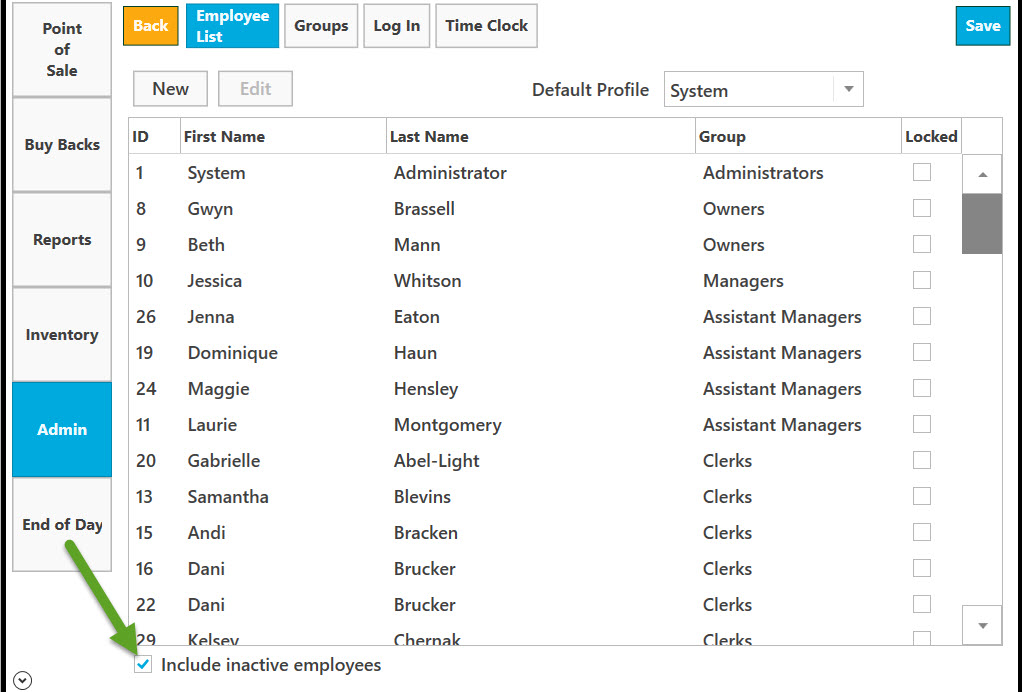The width and height of the screenshot is (1022, 692).
Task: Lock employee Andi Bracken
Action: click(922, 532)
